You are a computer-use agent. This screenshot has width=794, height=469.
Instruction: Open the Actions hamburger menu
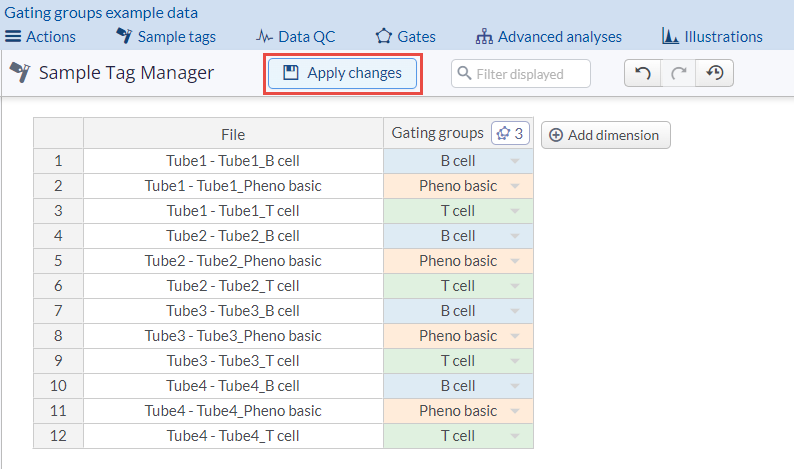[x=40, y=37]
